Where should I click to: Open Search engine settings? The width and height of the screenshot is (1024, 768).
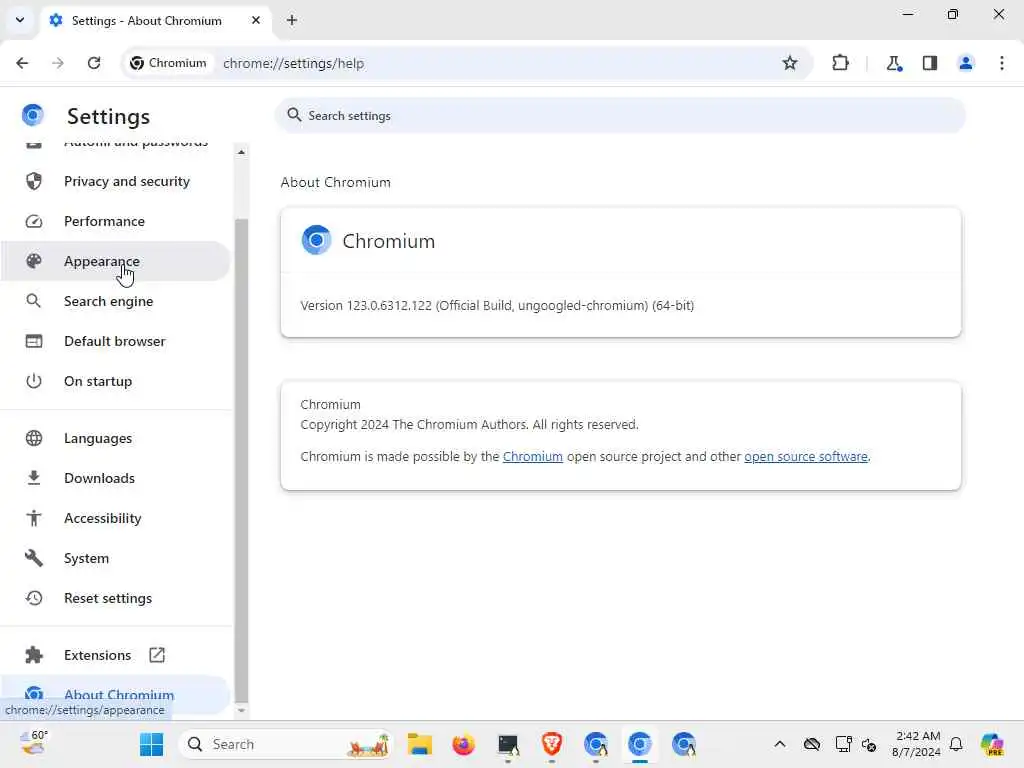click(x=115, y=301)
